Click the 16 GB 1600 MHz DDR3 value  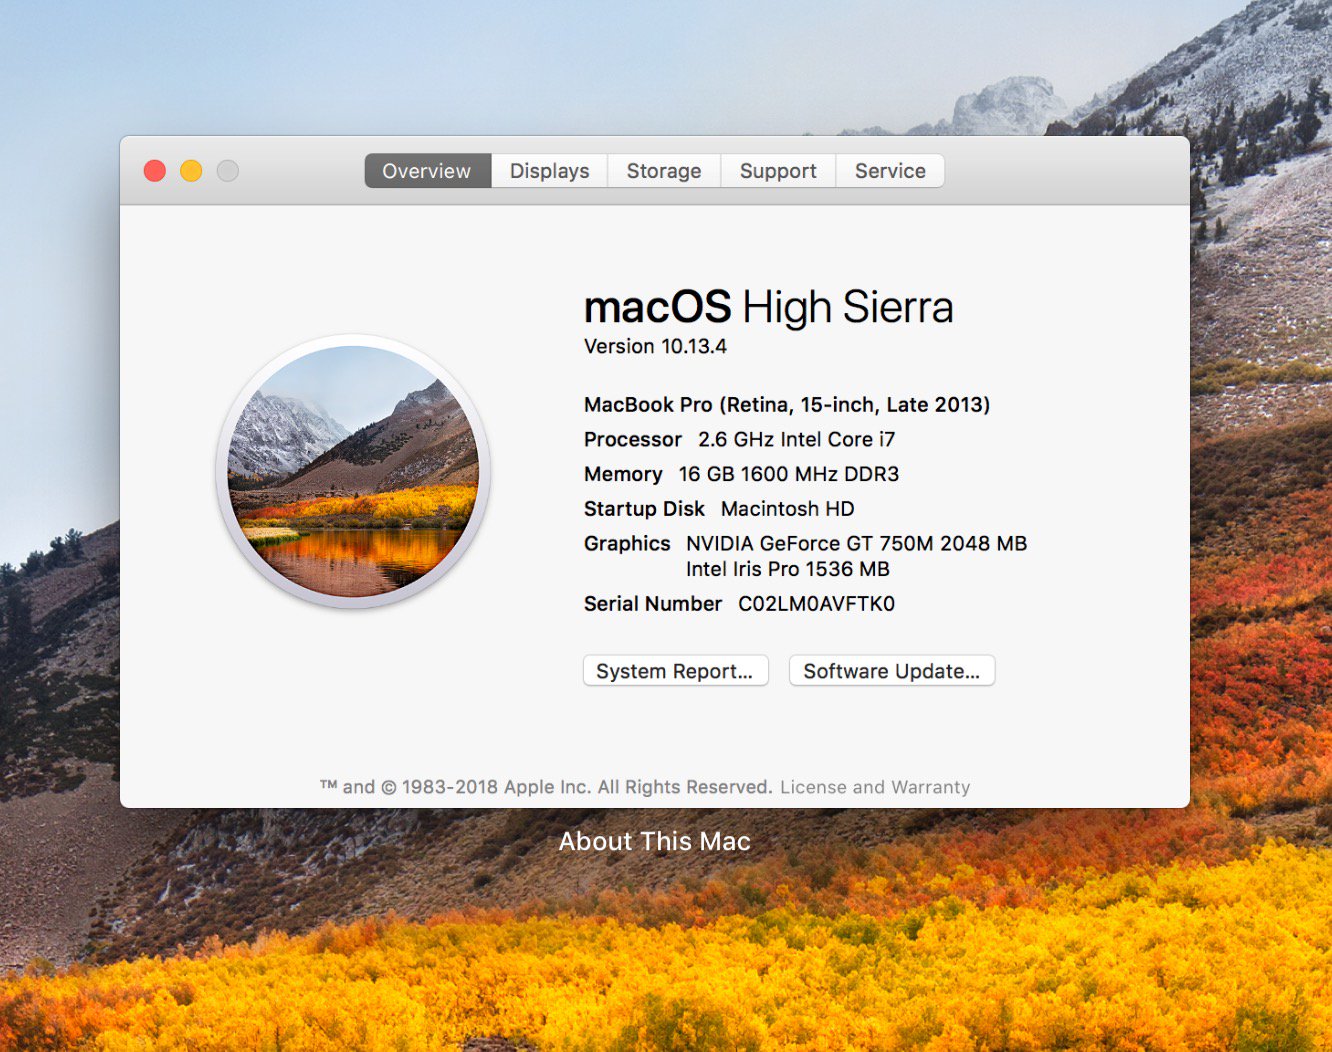pyautogui.click(x=788, y=474)
